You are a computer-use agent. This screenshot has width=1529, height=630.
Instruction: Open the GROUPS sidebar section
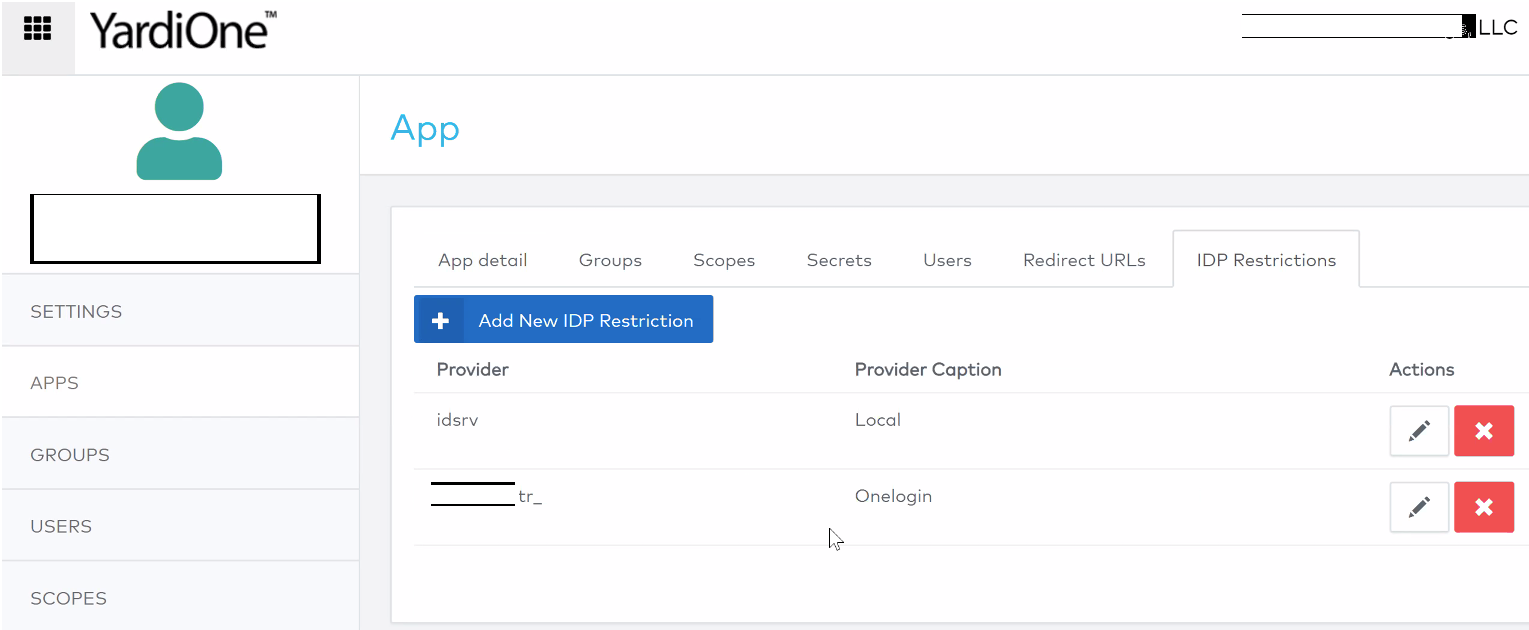coord(69,453)
